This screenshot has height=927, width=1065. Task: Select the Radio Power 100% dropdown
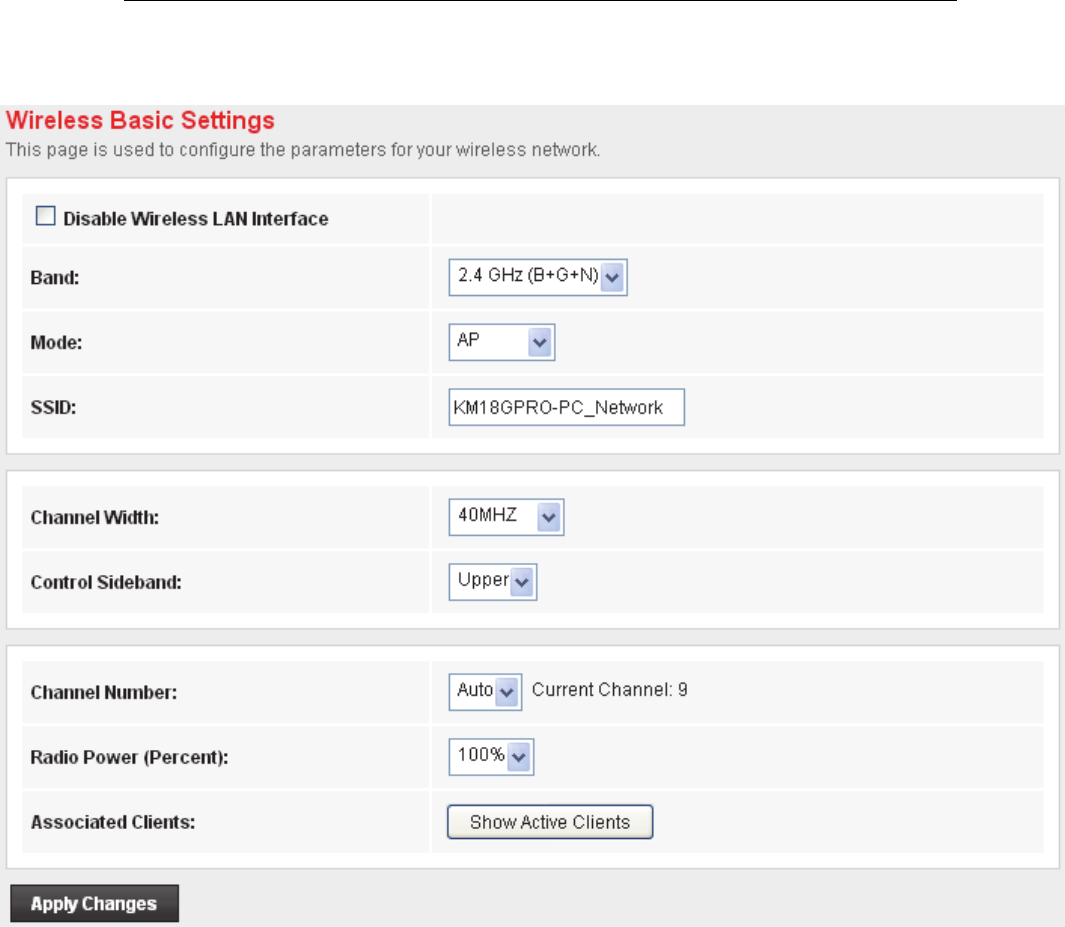tap(491, 757)
